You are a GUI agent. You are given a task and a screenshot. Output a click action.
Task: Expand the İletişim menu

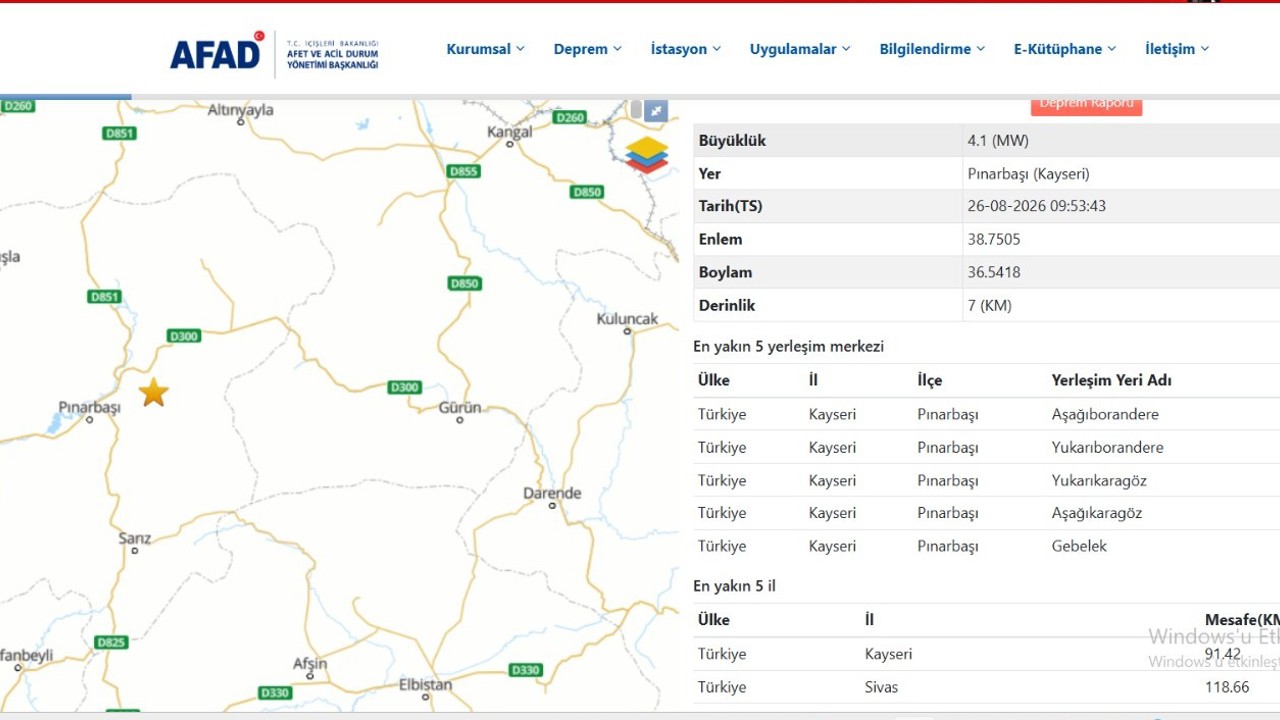[1177, 49]
